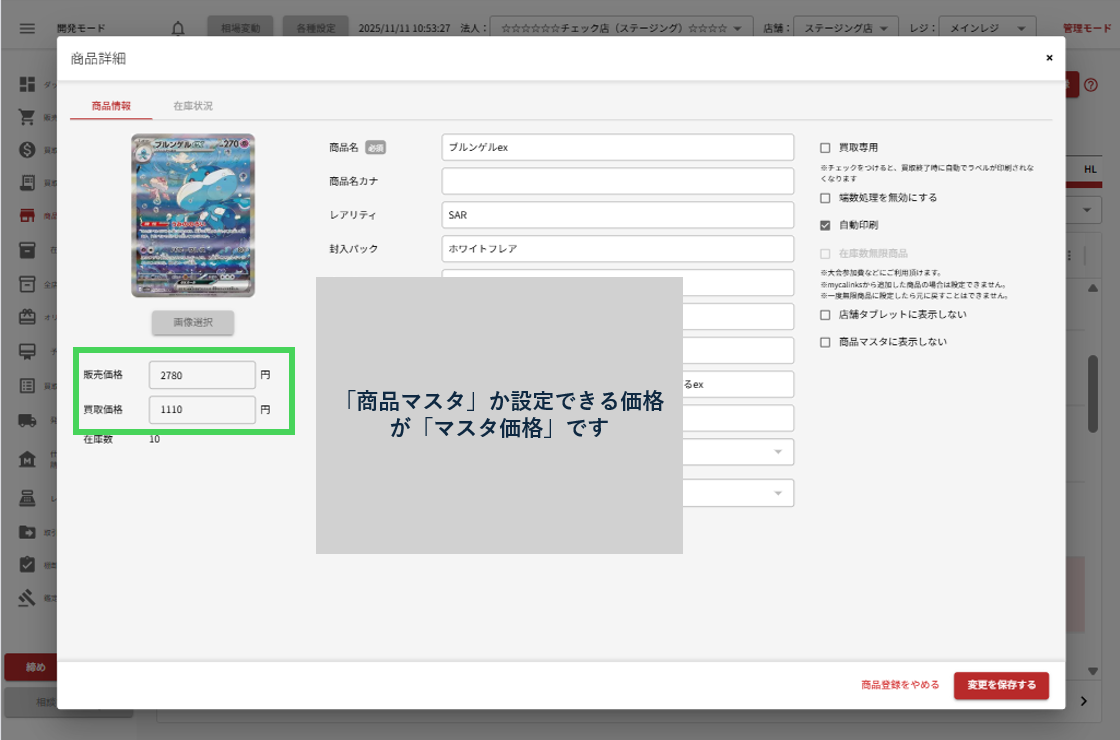Click the 商品登録をやめる link
The image size is (1120, 740).
coord(900,685)
